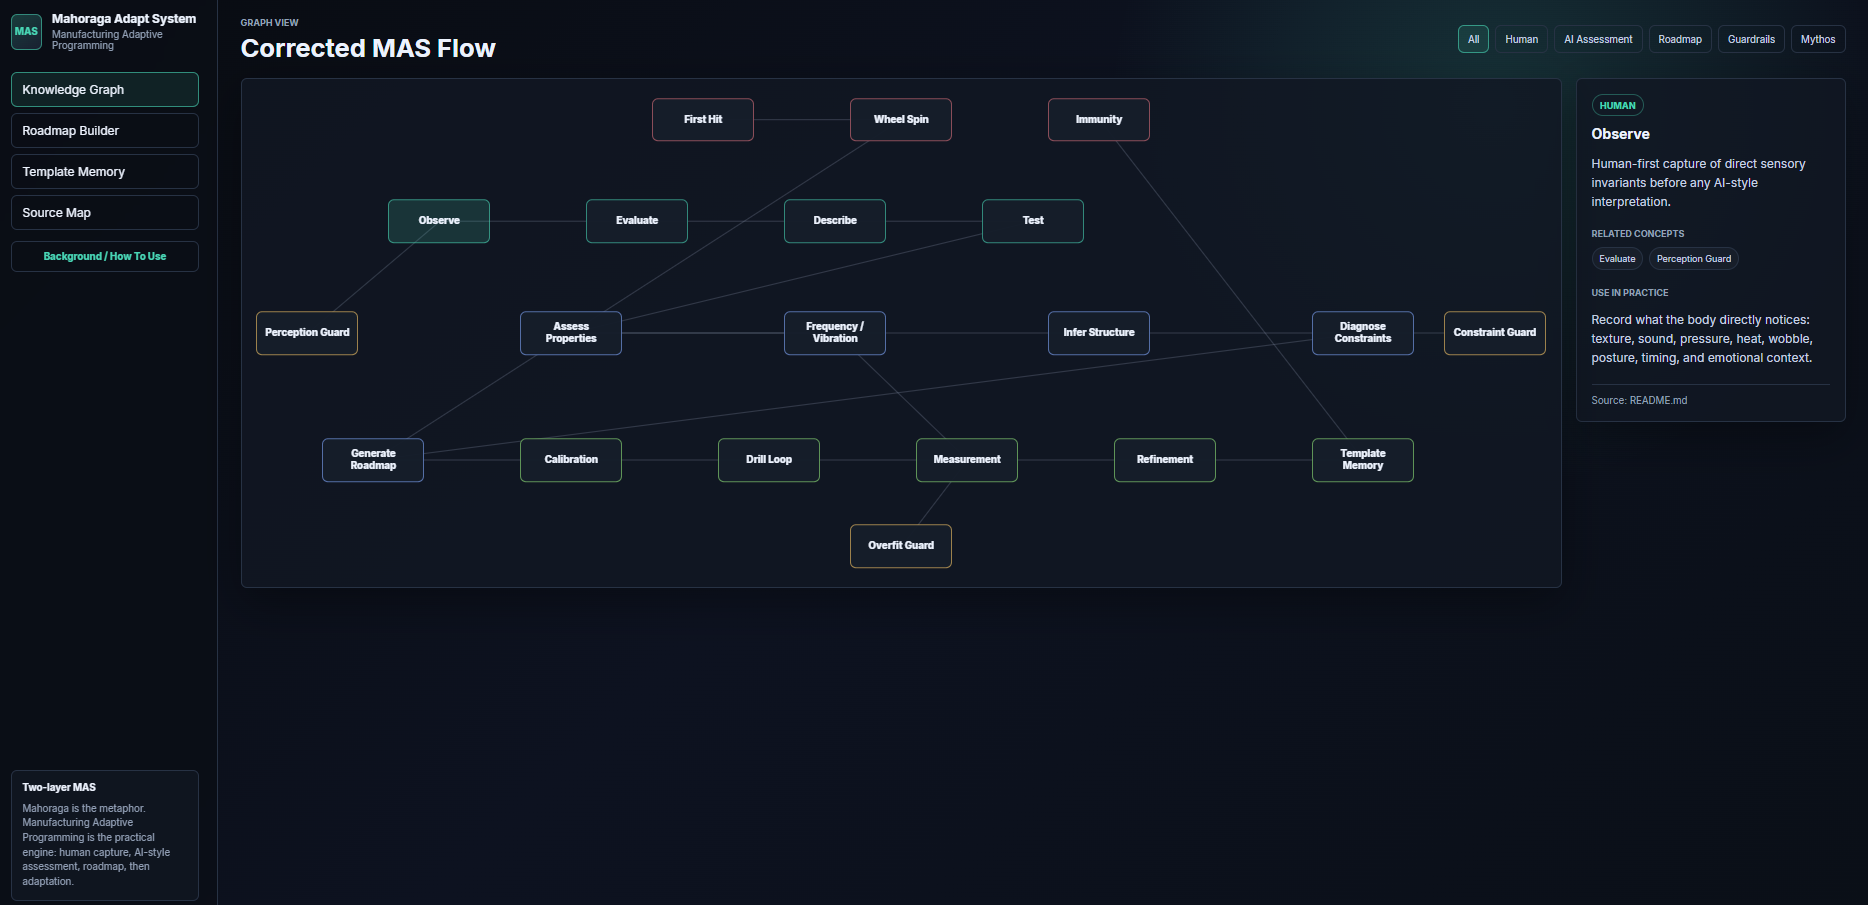Filter graph by AI Assessment

pyautogui.click(x=1598, y=39)
